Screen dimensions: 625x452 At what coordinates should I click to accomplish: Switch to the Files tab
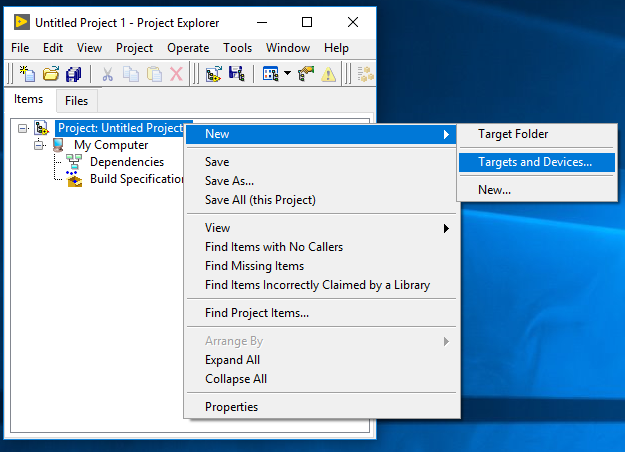[77, 101]
